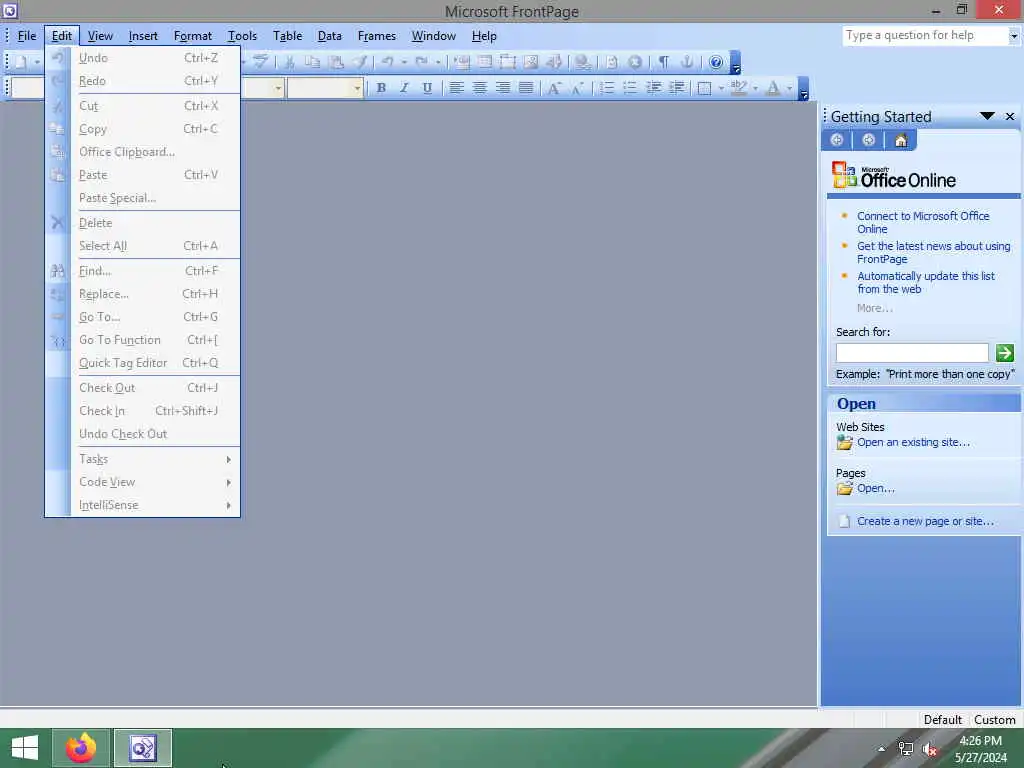Click the Refresh toolbar icon
This screenshot has width=1024, height=768.
(x=612, y=62)
